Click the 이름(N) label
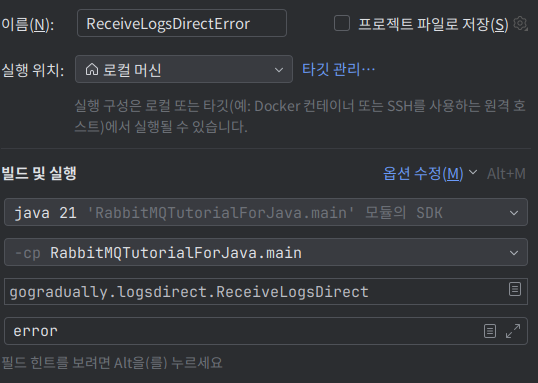 27,24
